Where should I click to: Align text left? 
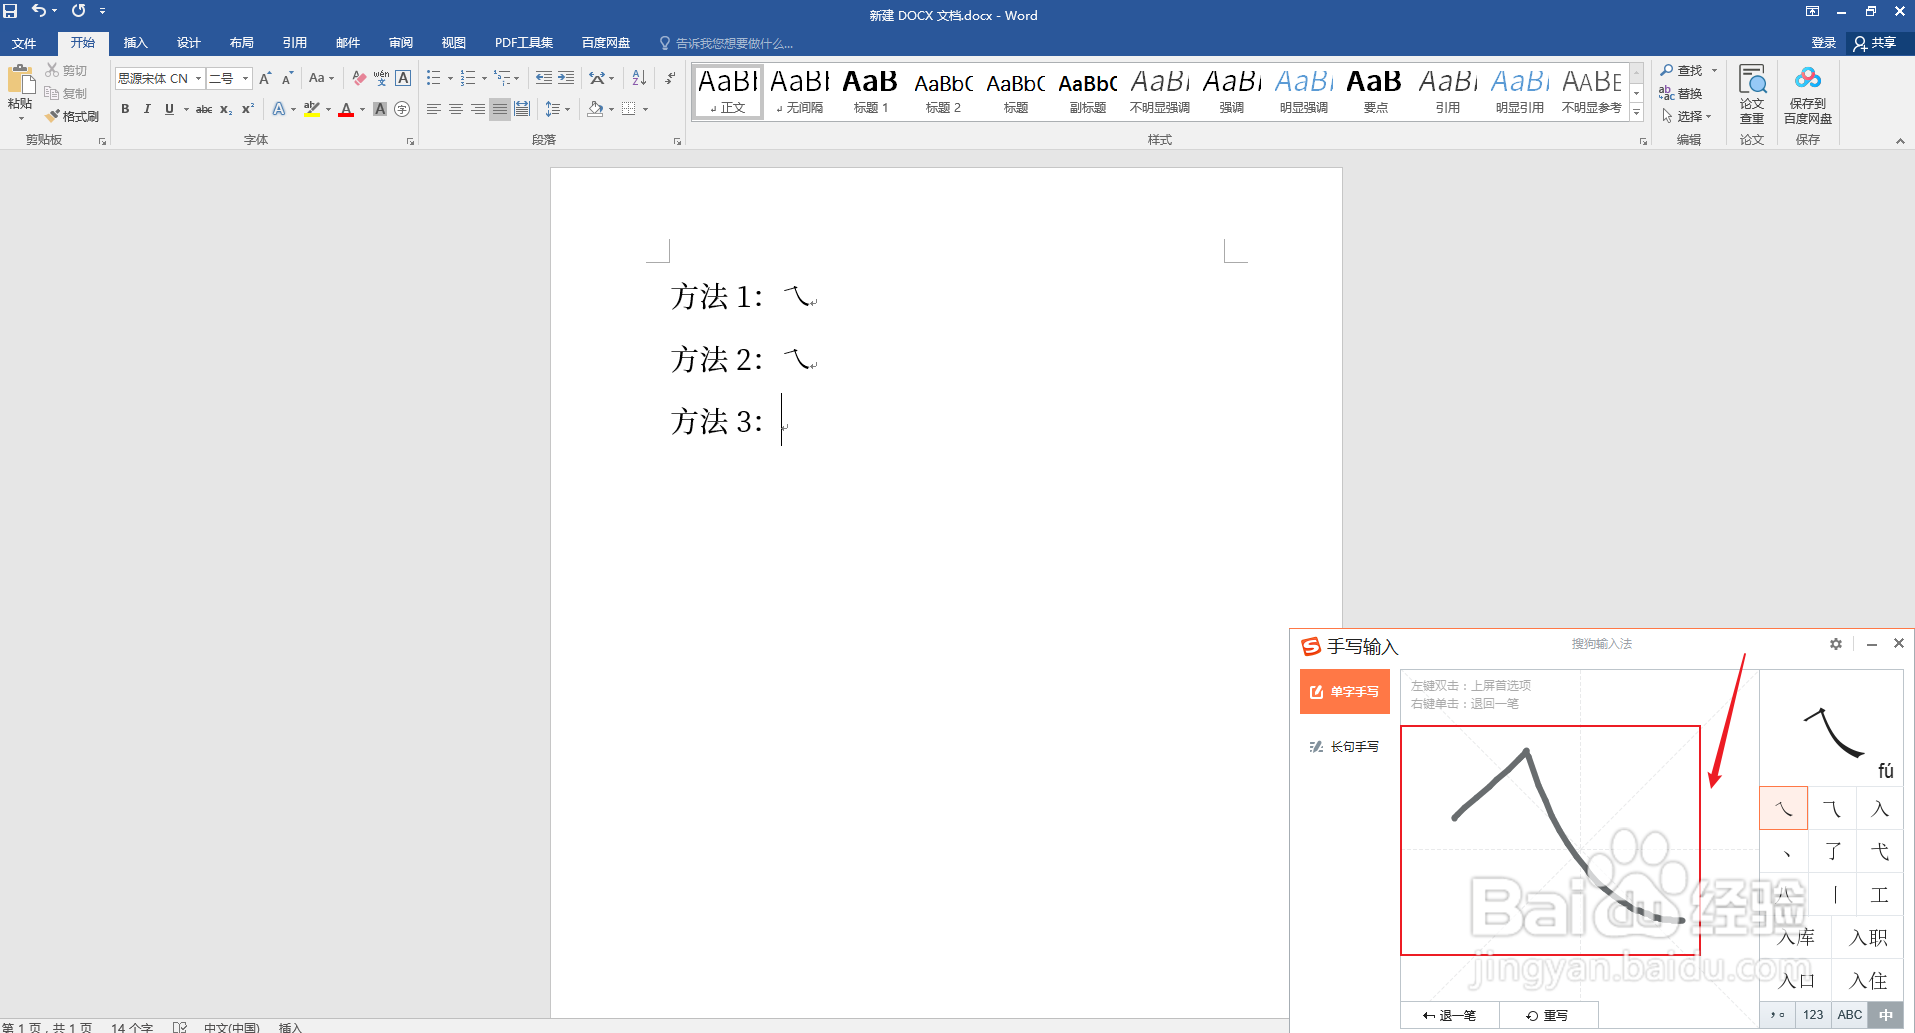(434, 109)
